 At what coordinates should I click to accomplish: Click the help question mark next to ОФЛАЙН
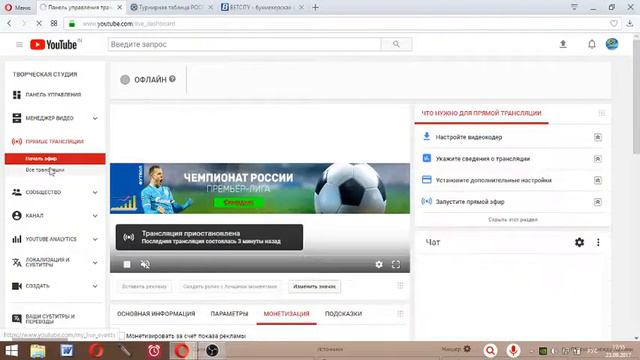pyautogui.click(x=172, y=79)
